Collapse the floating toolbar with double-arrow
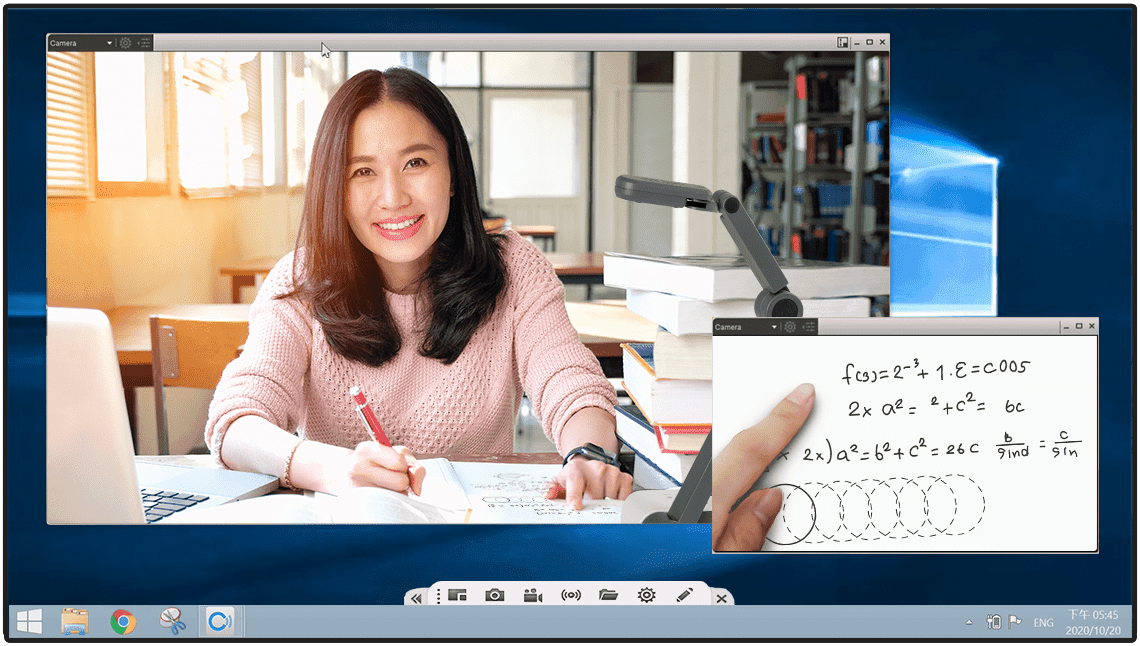 tap(416, 598)
